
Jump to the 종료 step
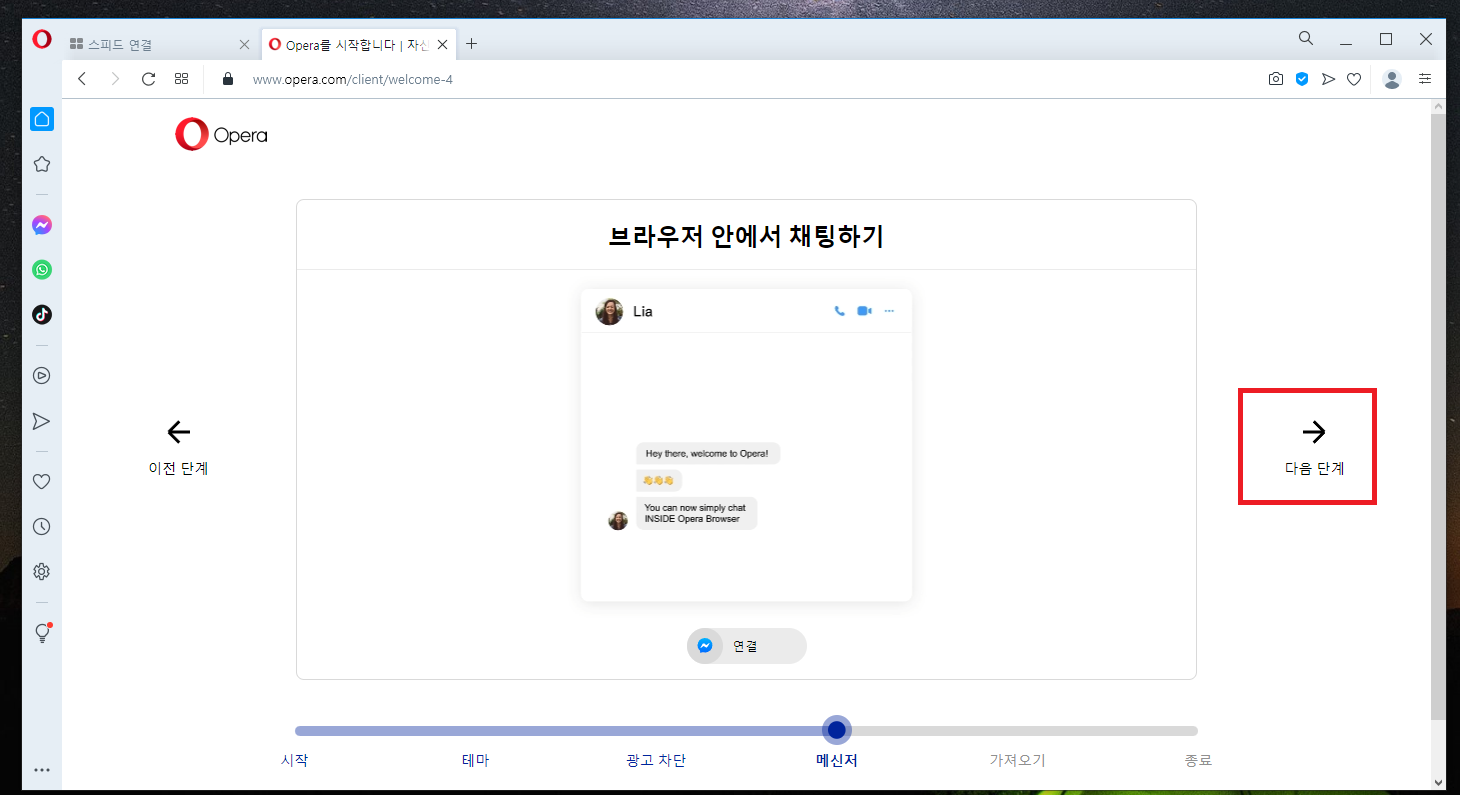(x=1198, y=760)
